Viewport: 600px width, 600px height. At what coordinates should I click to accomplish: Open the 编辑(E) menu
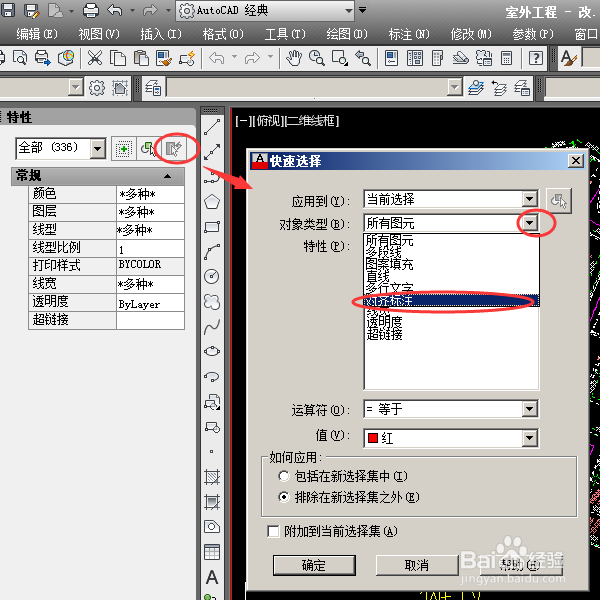tap(37, 34)
